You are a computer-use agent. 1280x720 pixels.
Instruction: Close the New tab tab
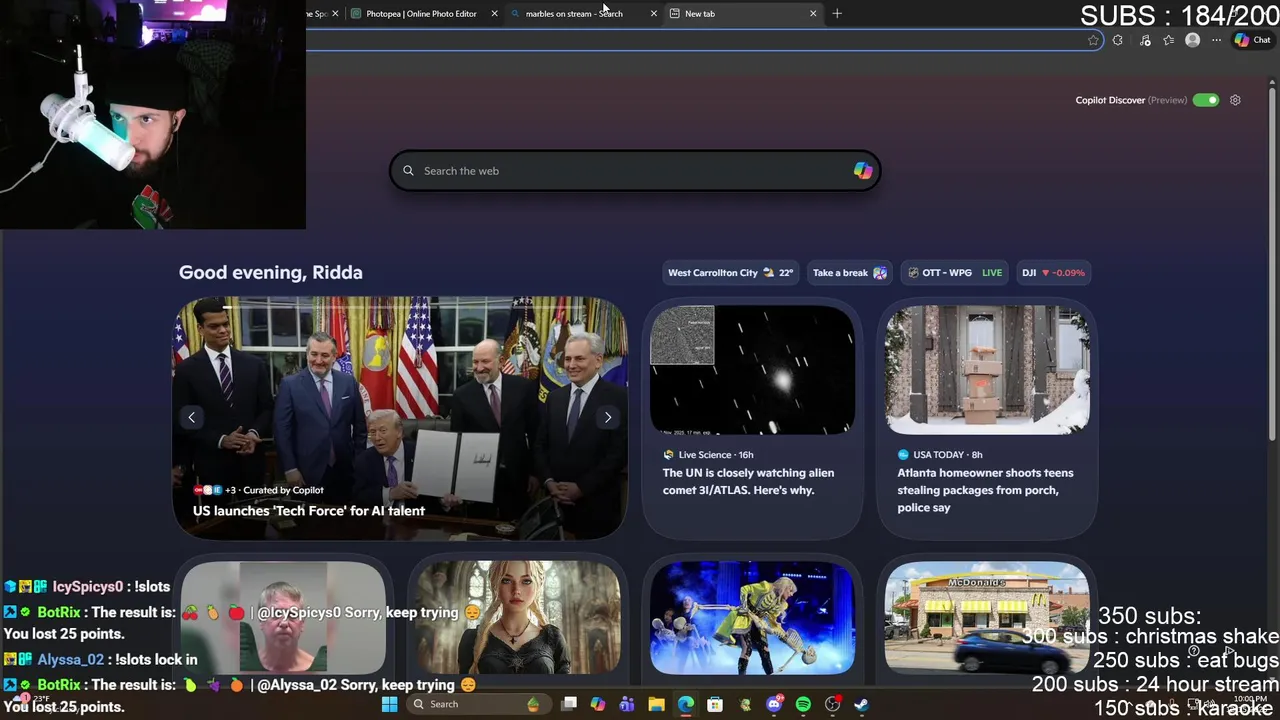pyautogui.click(x=812, y=14)
